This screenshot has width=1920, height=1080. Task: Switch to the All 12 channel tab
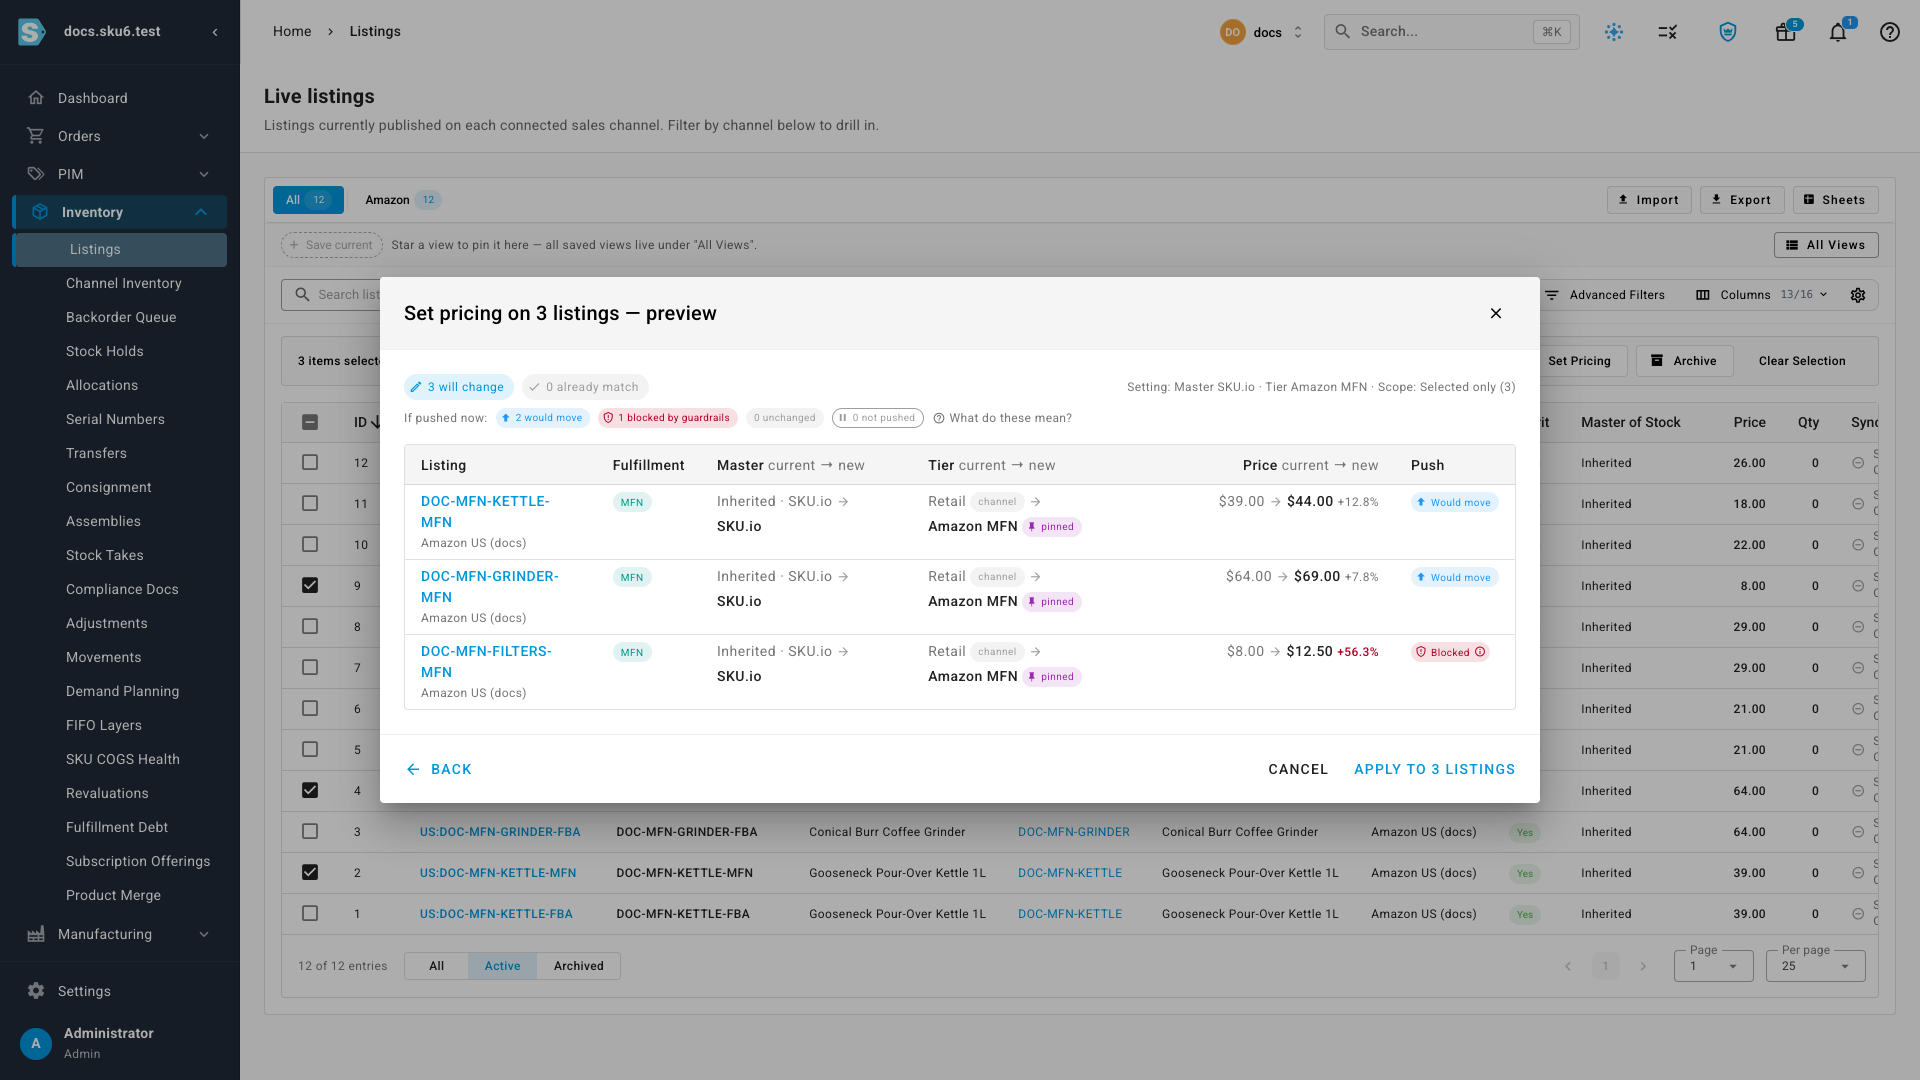tap(308, 200)
